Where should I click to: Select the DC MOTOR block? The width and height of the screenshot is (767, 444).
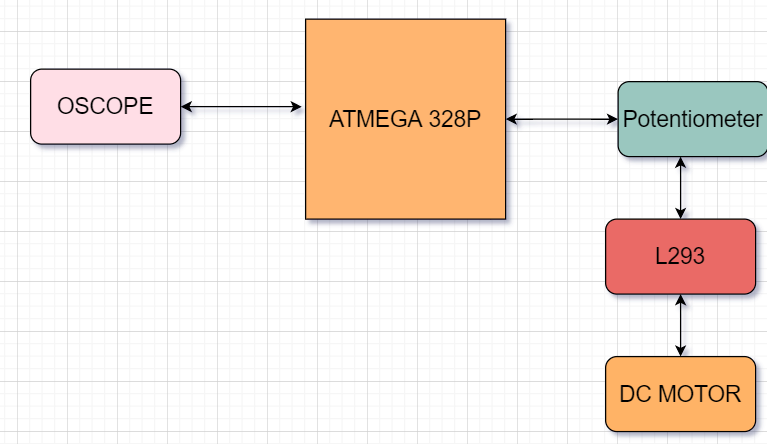click(680, 394)
